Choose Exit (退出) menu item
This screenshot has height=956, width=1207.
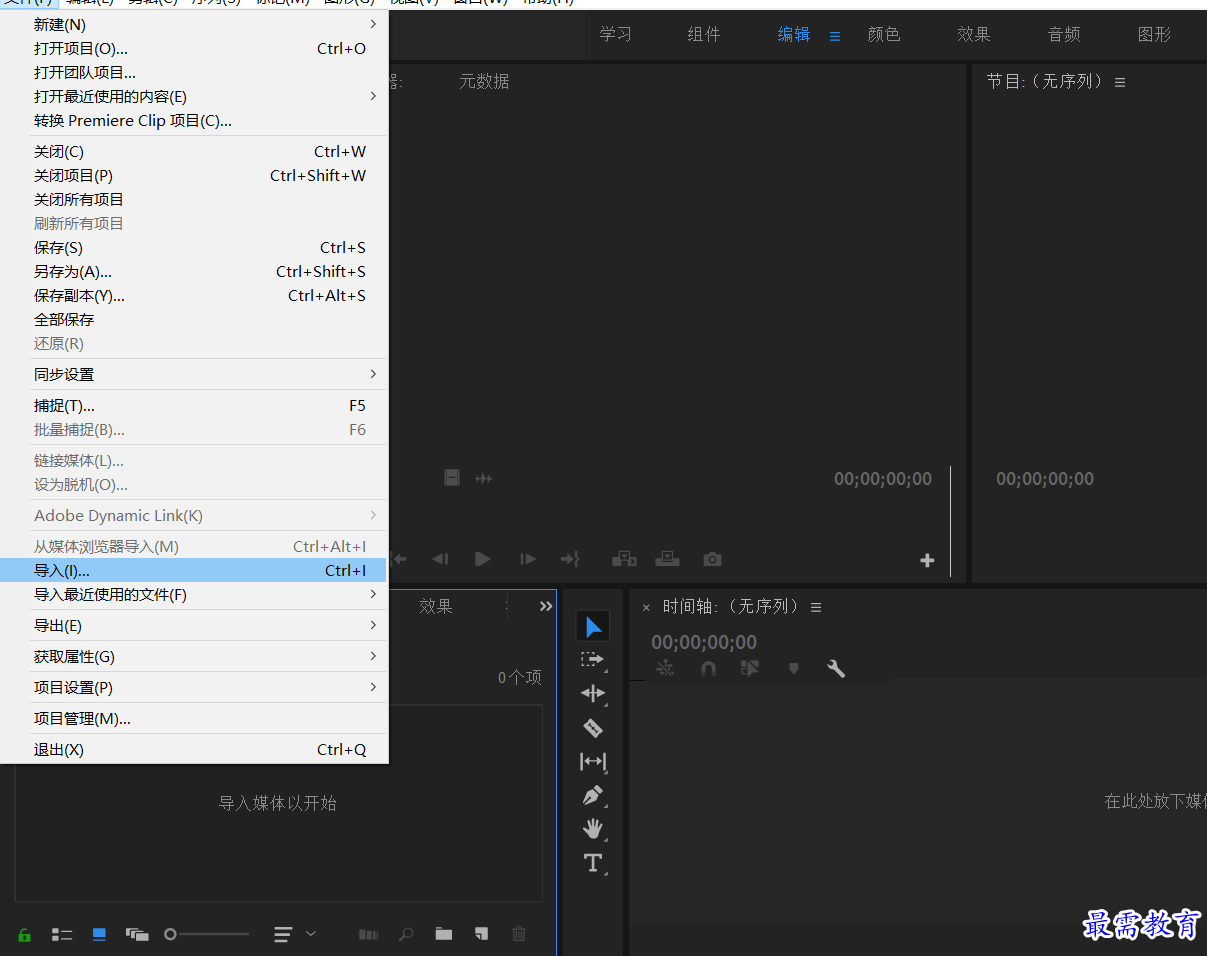193,749
